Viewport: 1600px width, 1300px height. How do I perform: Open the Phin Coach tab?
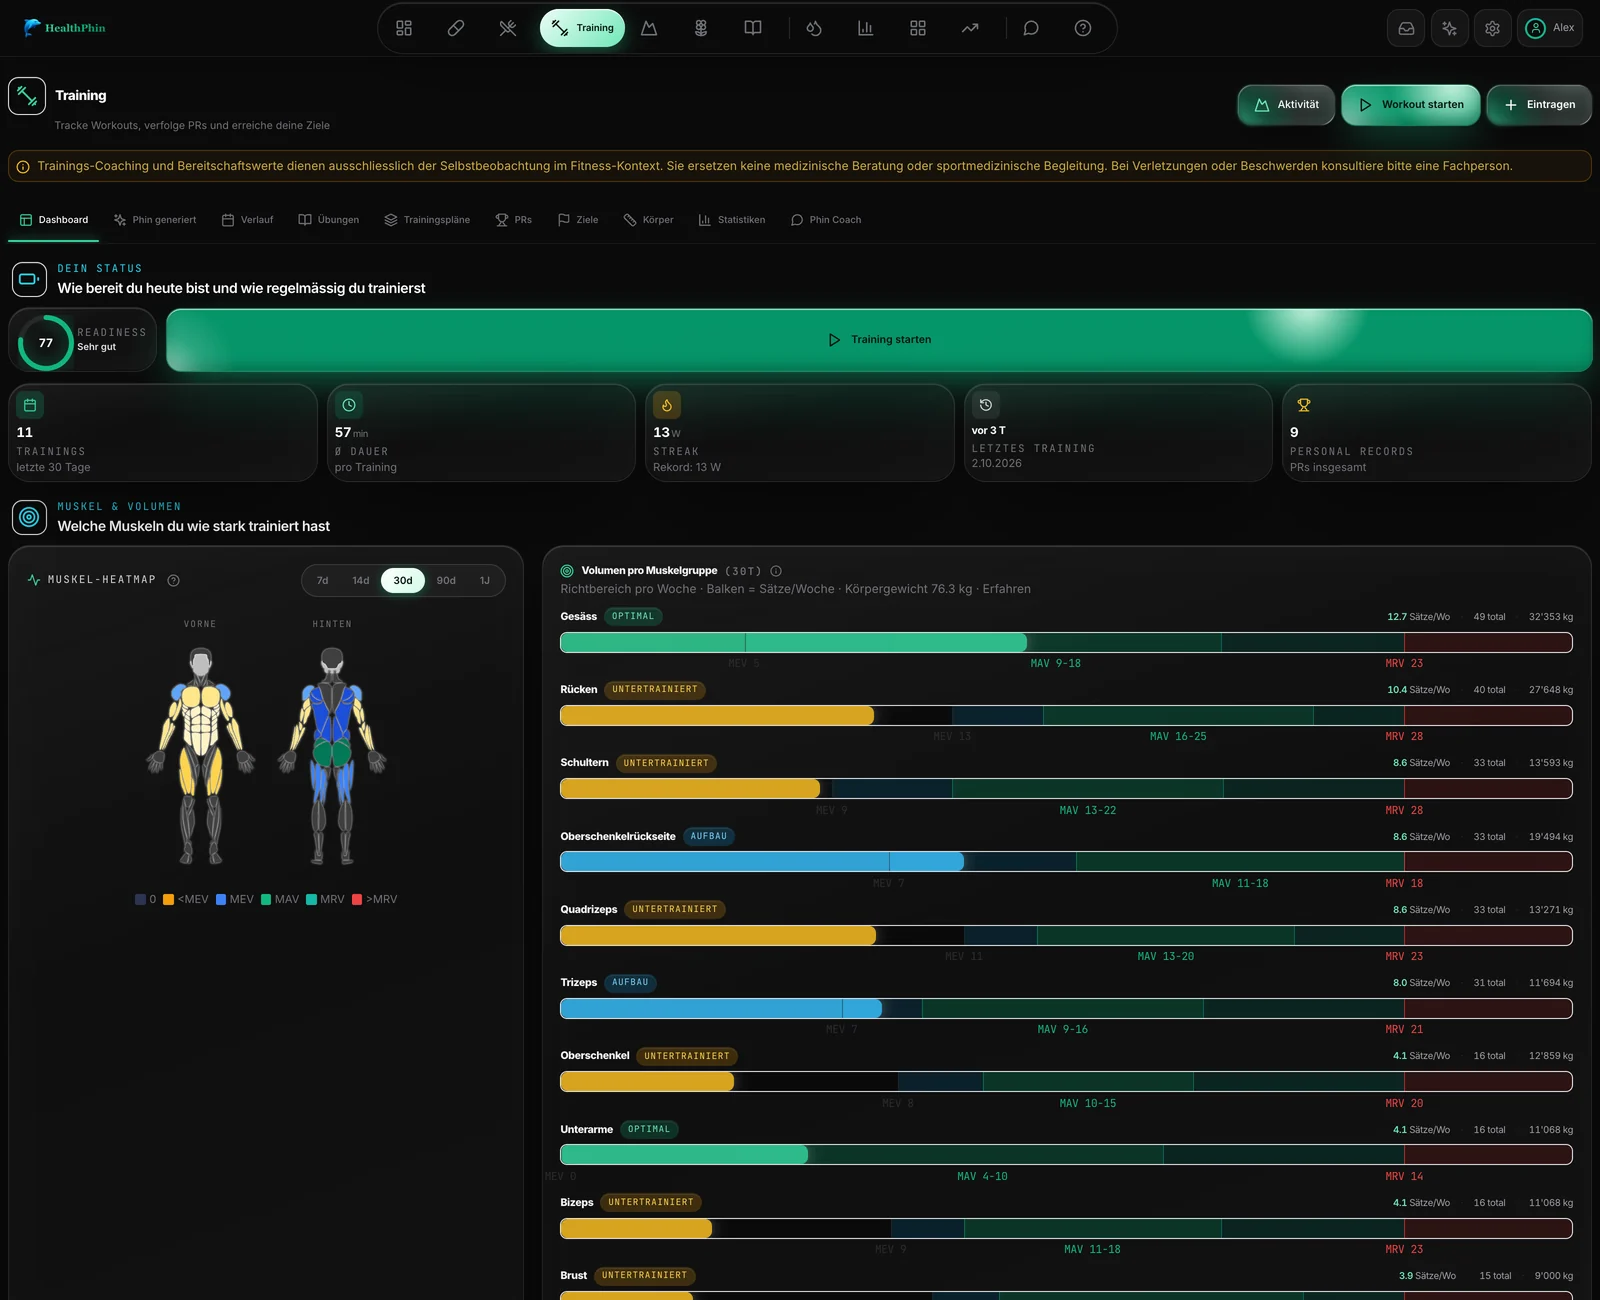826,220
